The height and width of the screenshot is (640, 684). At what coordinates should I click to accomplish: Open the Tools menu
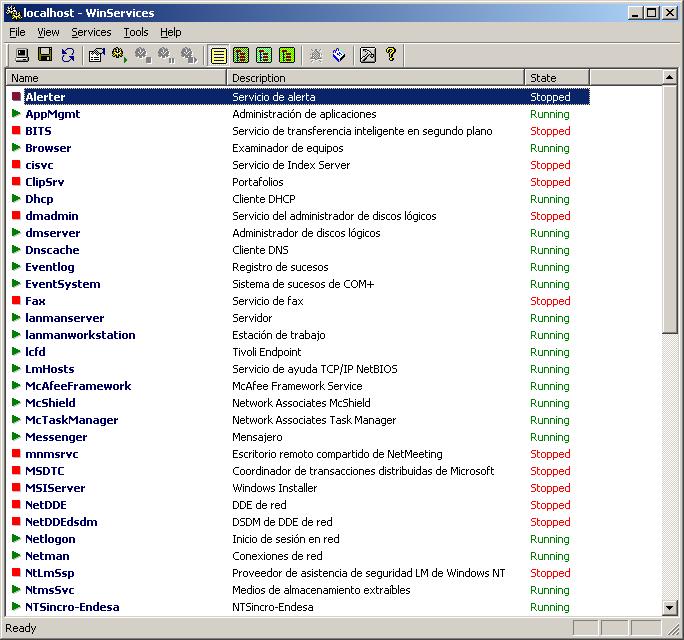click(x=136, y=32)
